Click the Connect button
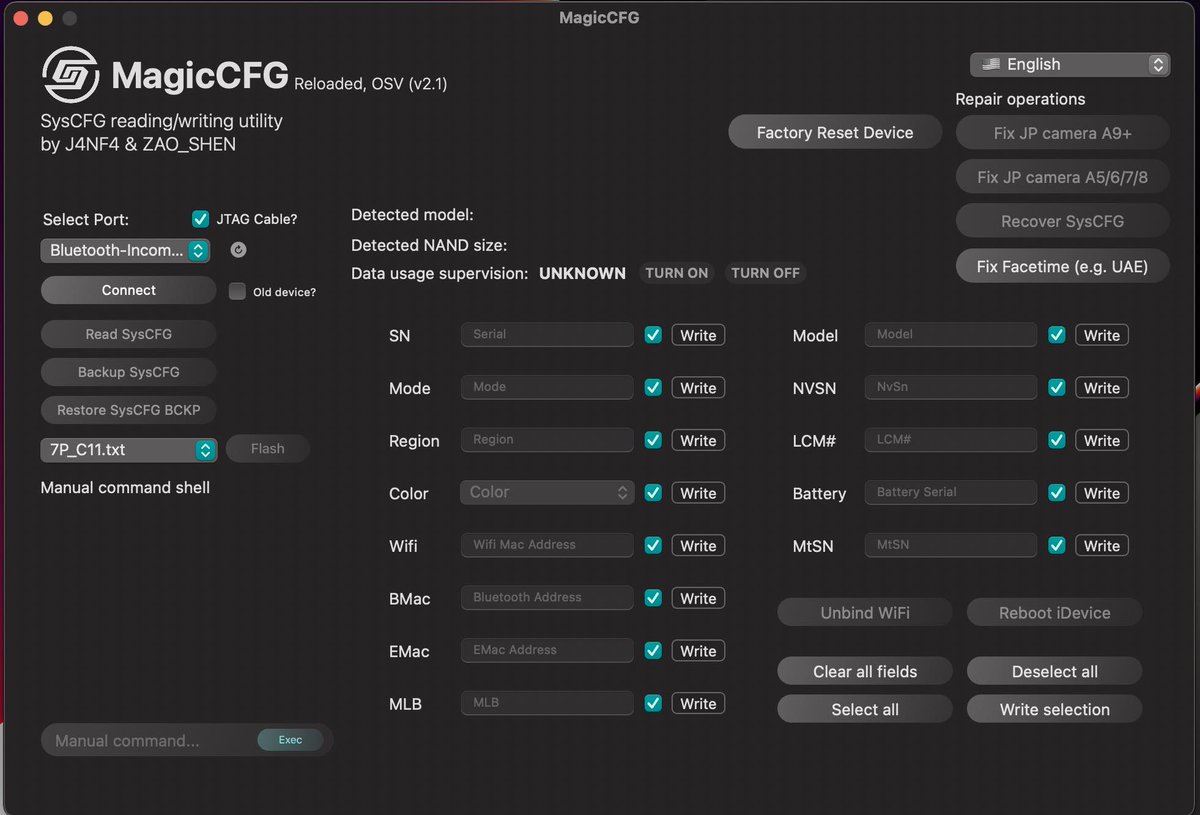 coord(129,290)
